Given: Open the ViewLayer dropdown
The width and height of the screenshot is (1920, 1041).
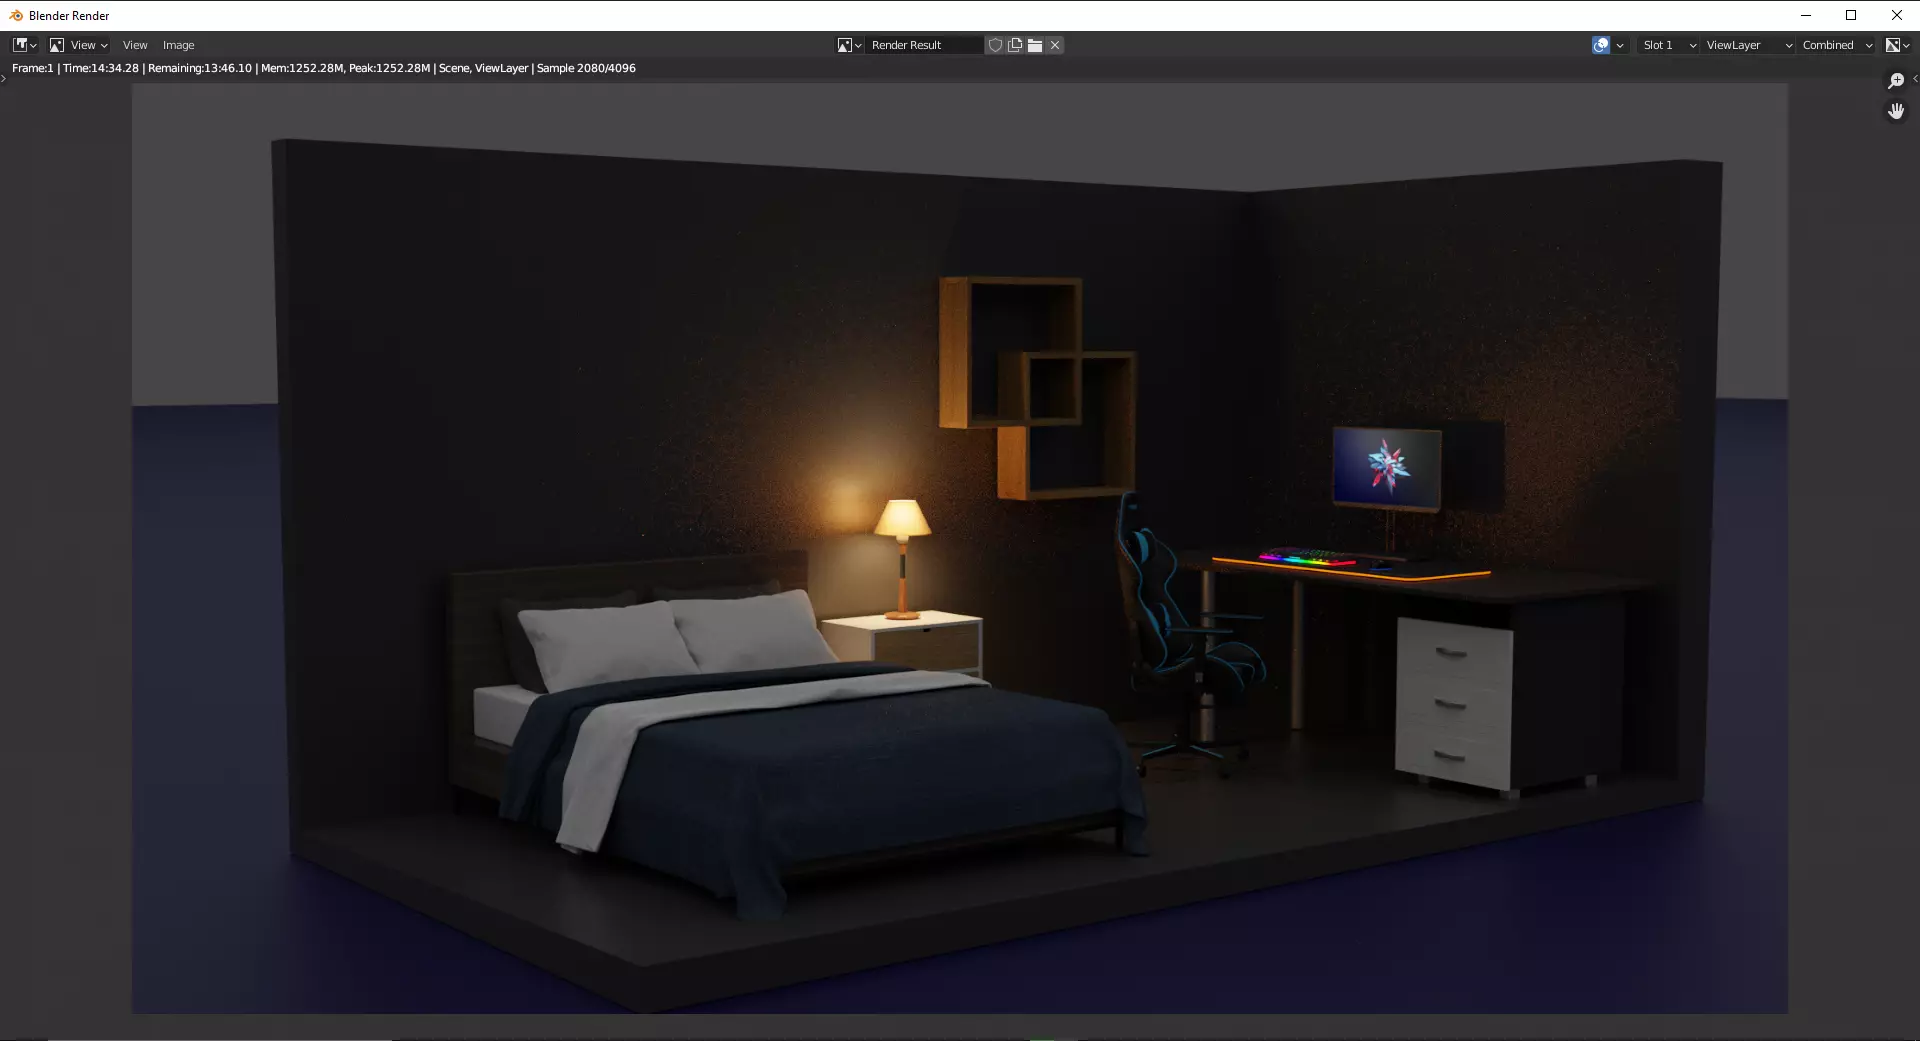Looking at the screenshot, I should coord(1748,45).
